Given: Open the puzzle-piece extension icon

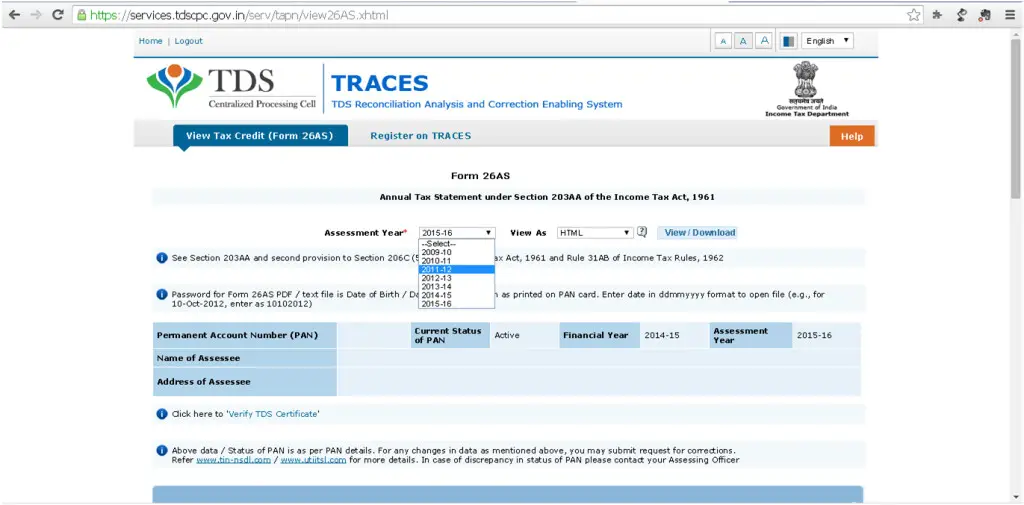Looking at the screenshot, I should tap(937, 15).
